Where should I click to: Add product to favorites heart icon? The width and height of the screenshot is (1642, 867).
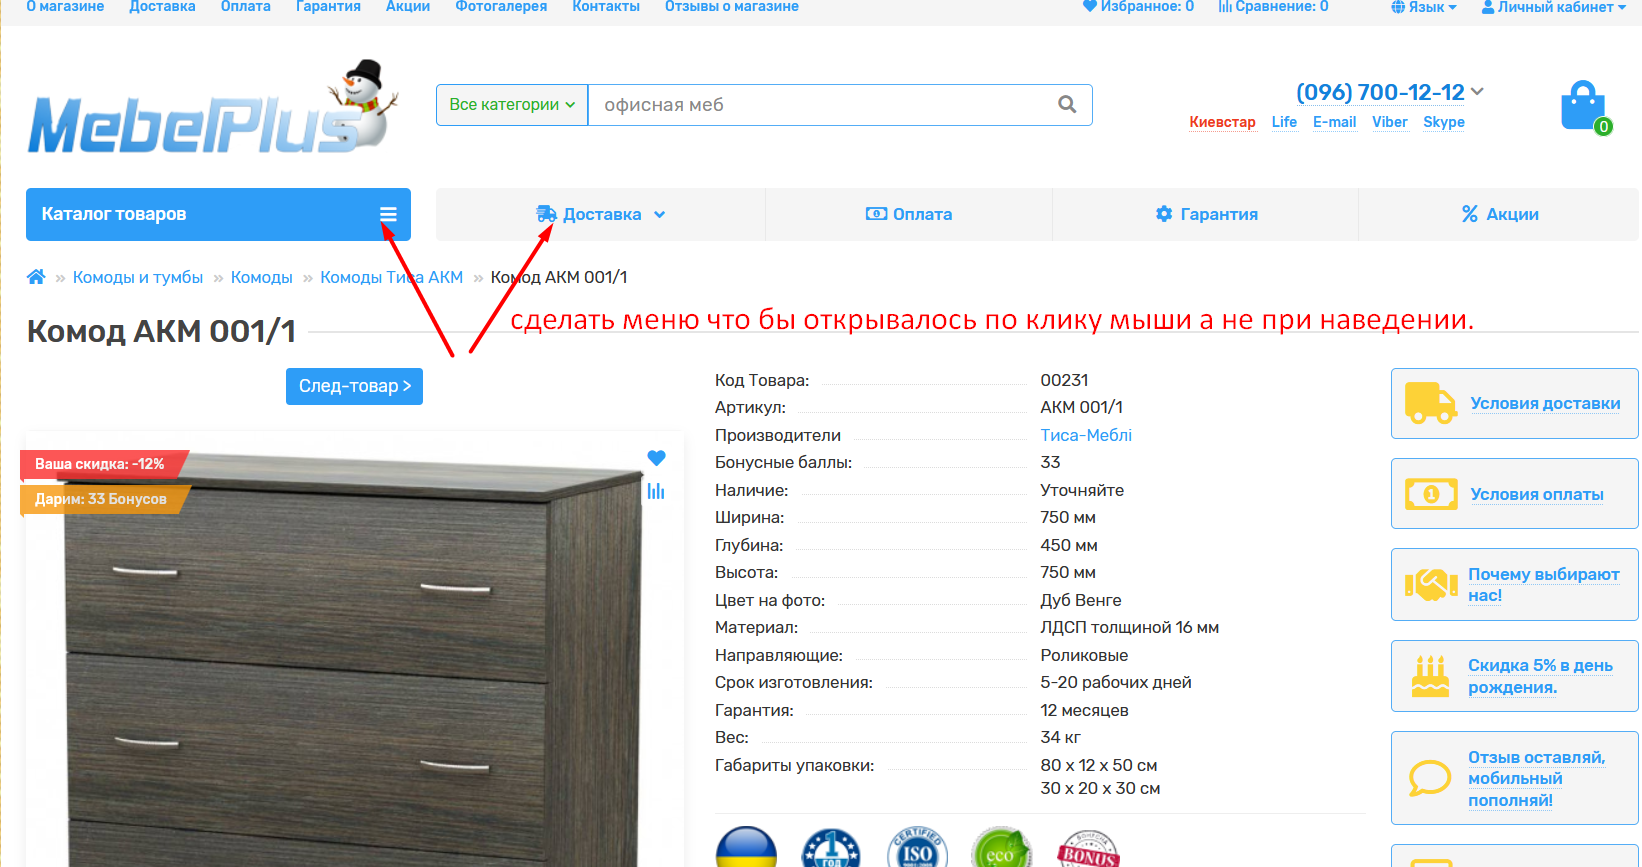[656, 458]
